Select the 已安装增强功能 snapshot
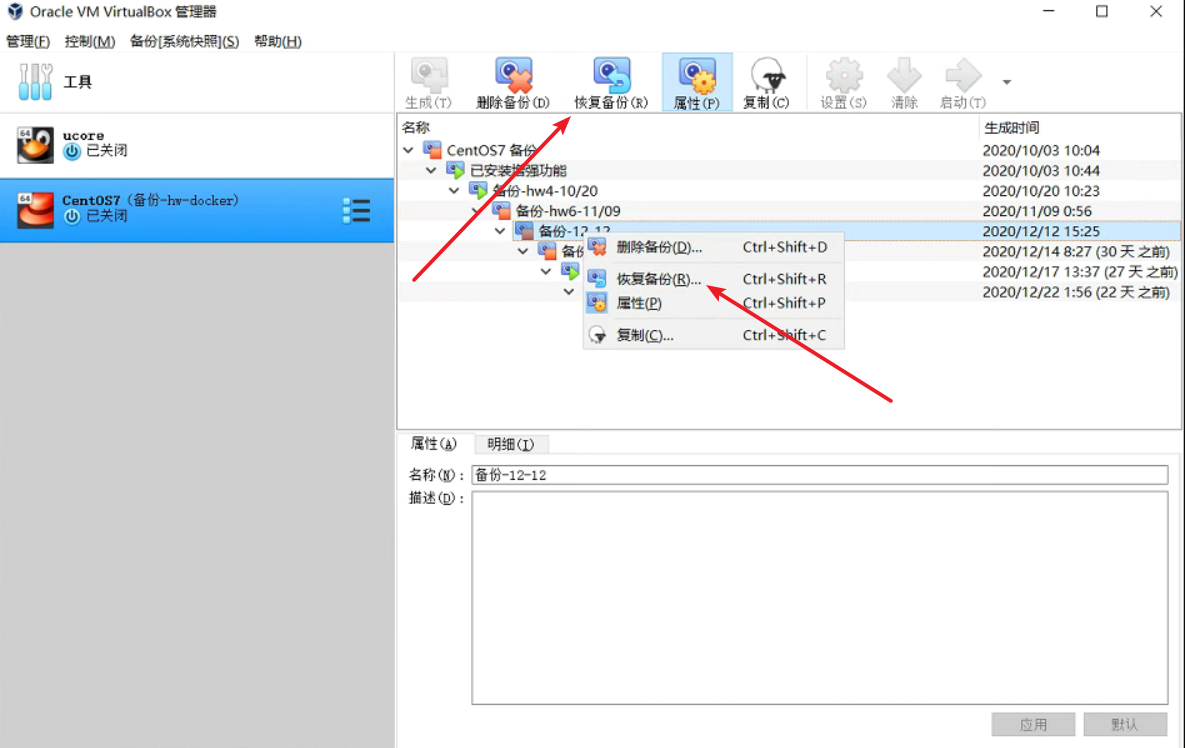1185x748 pixels. click(789, 170)
